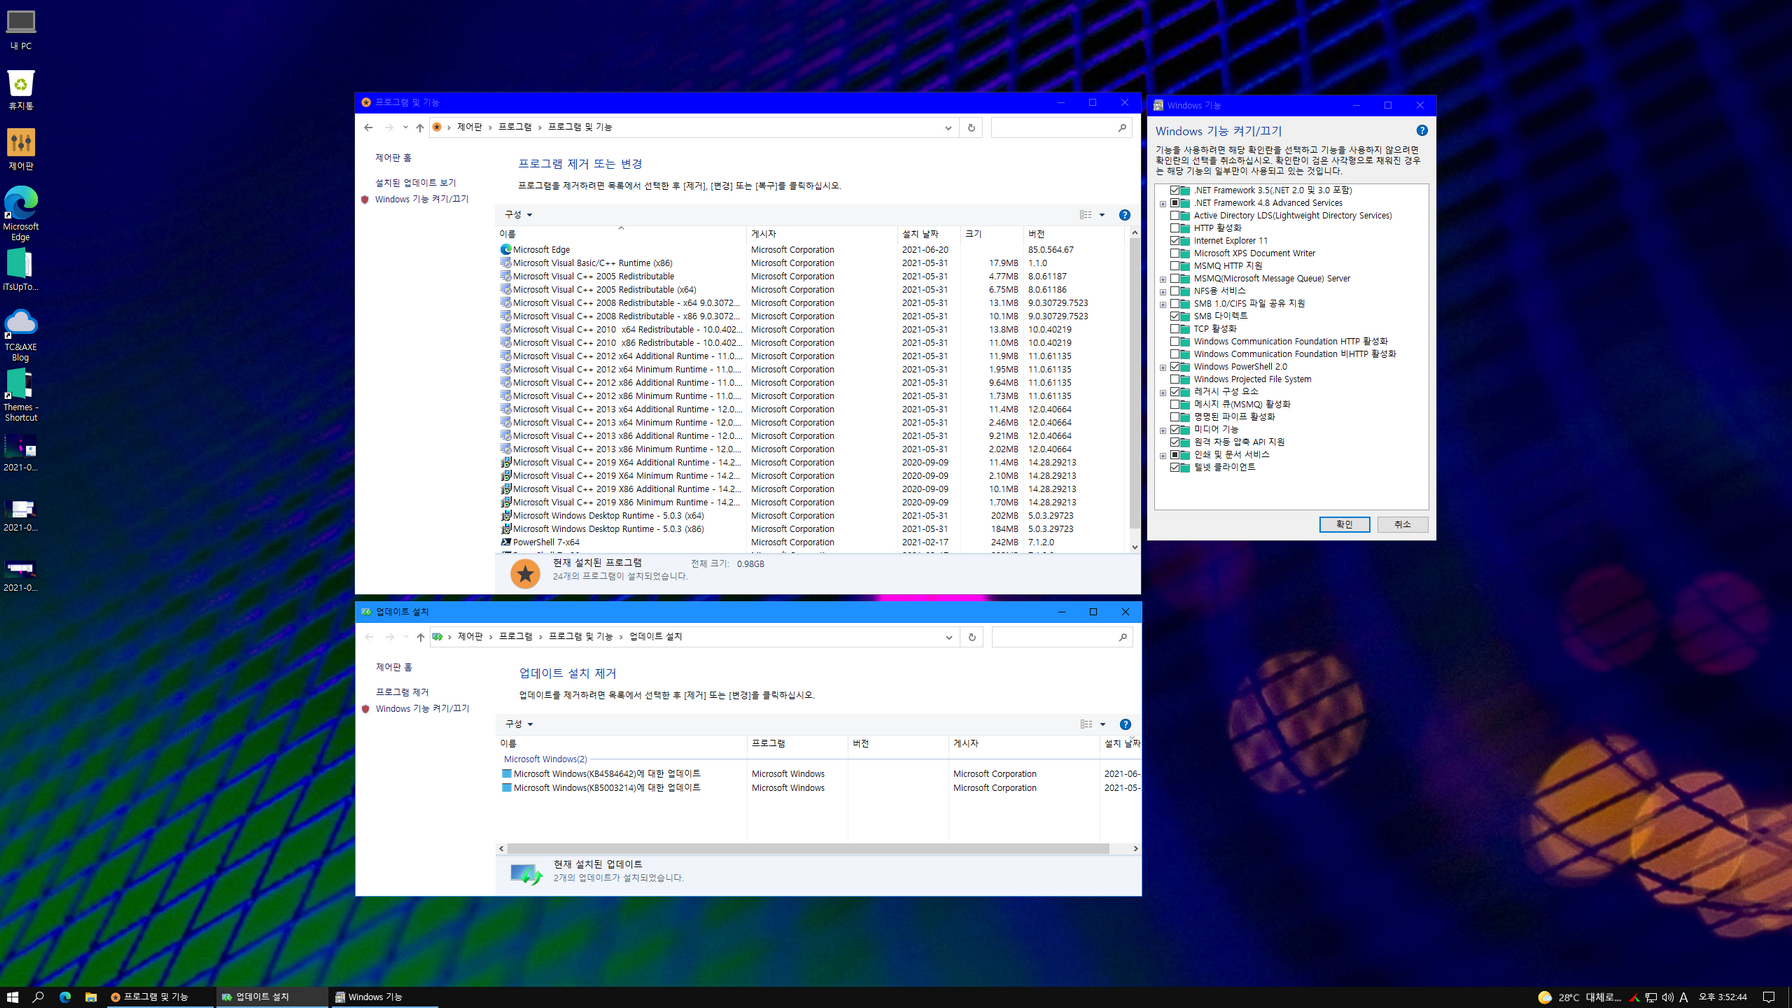Click search icon in 업데이트 설치 search box

1123,637
